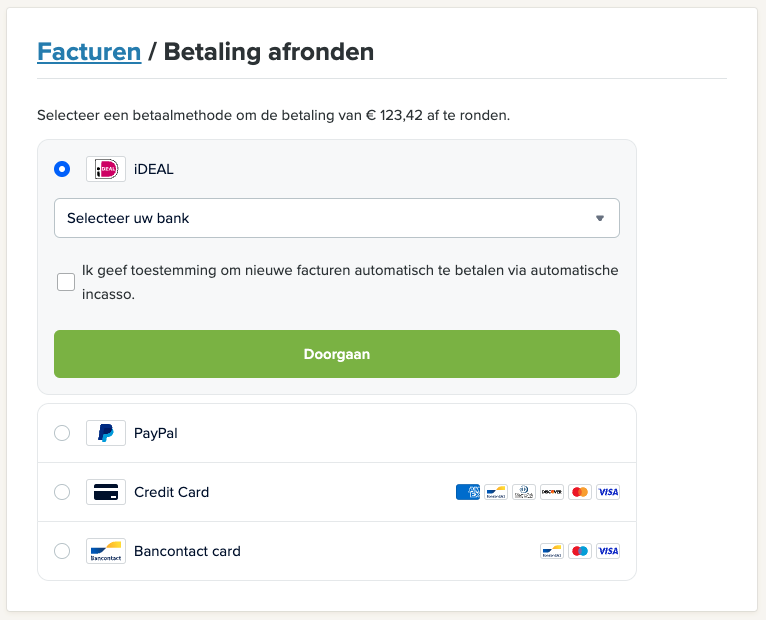Choose the PayPal radio button

coord(62,433)
